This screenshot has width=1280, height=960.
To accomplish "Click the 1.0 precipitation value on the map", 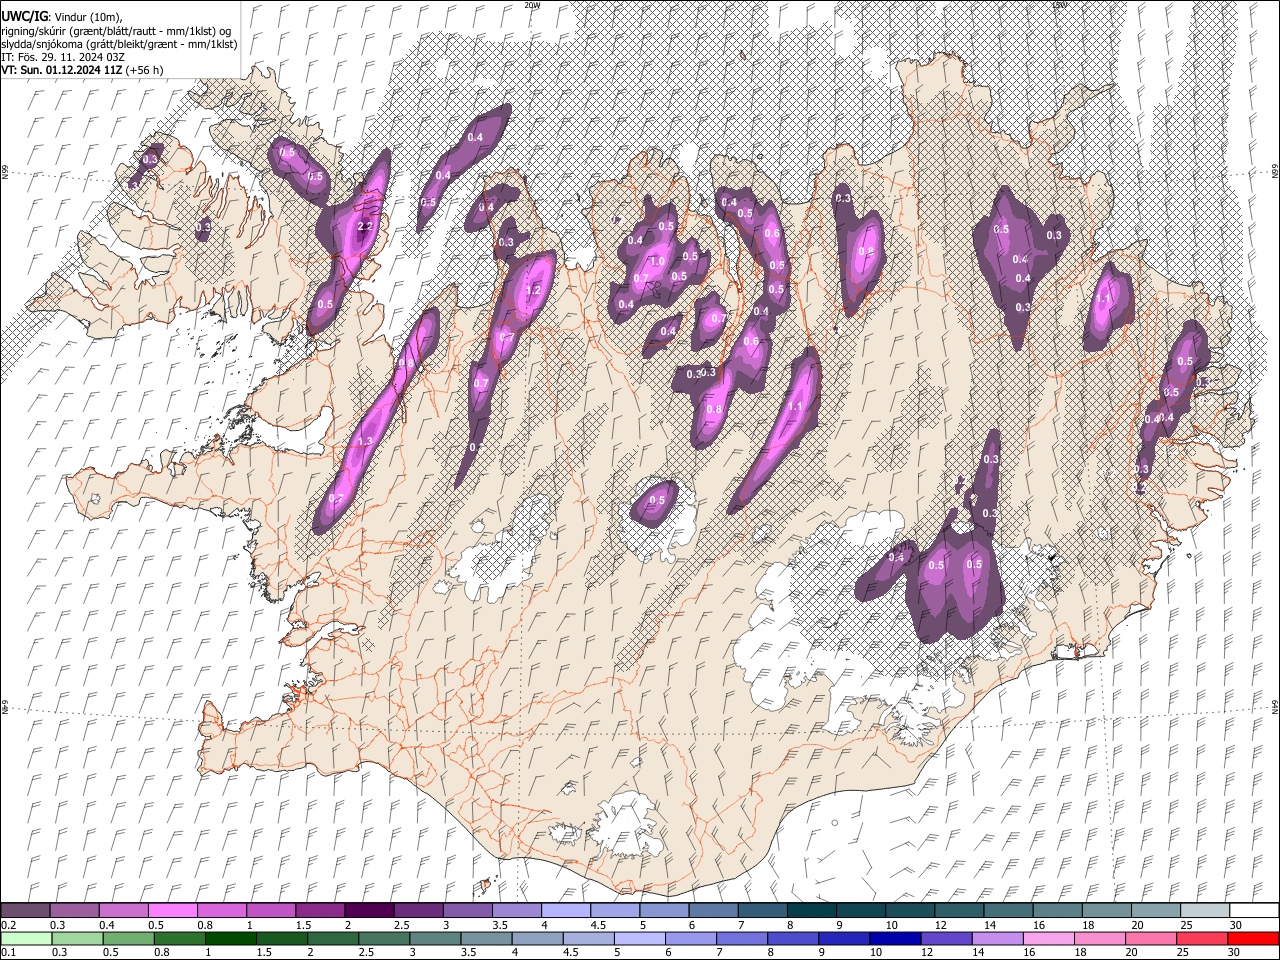I will tap(657, 261).
